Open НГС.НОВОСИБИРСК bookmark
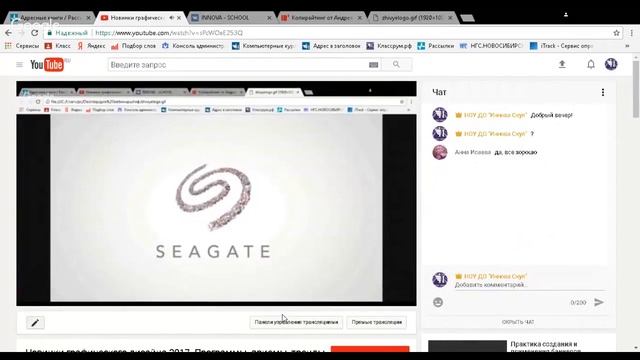The height and width of the screenshot is (360, 640). pyautogui.click(x=491, y=46)
